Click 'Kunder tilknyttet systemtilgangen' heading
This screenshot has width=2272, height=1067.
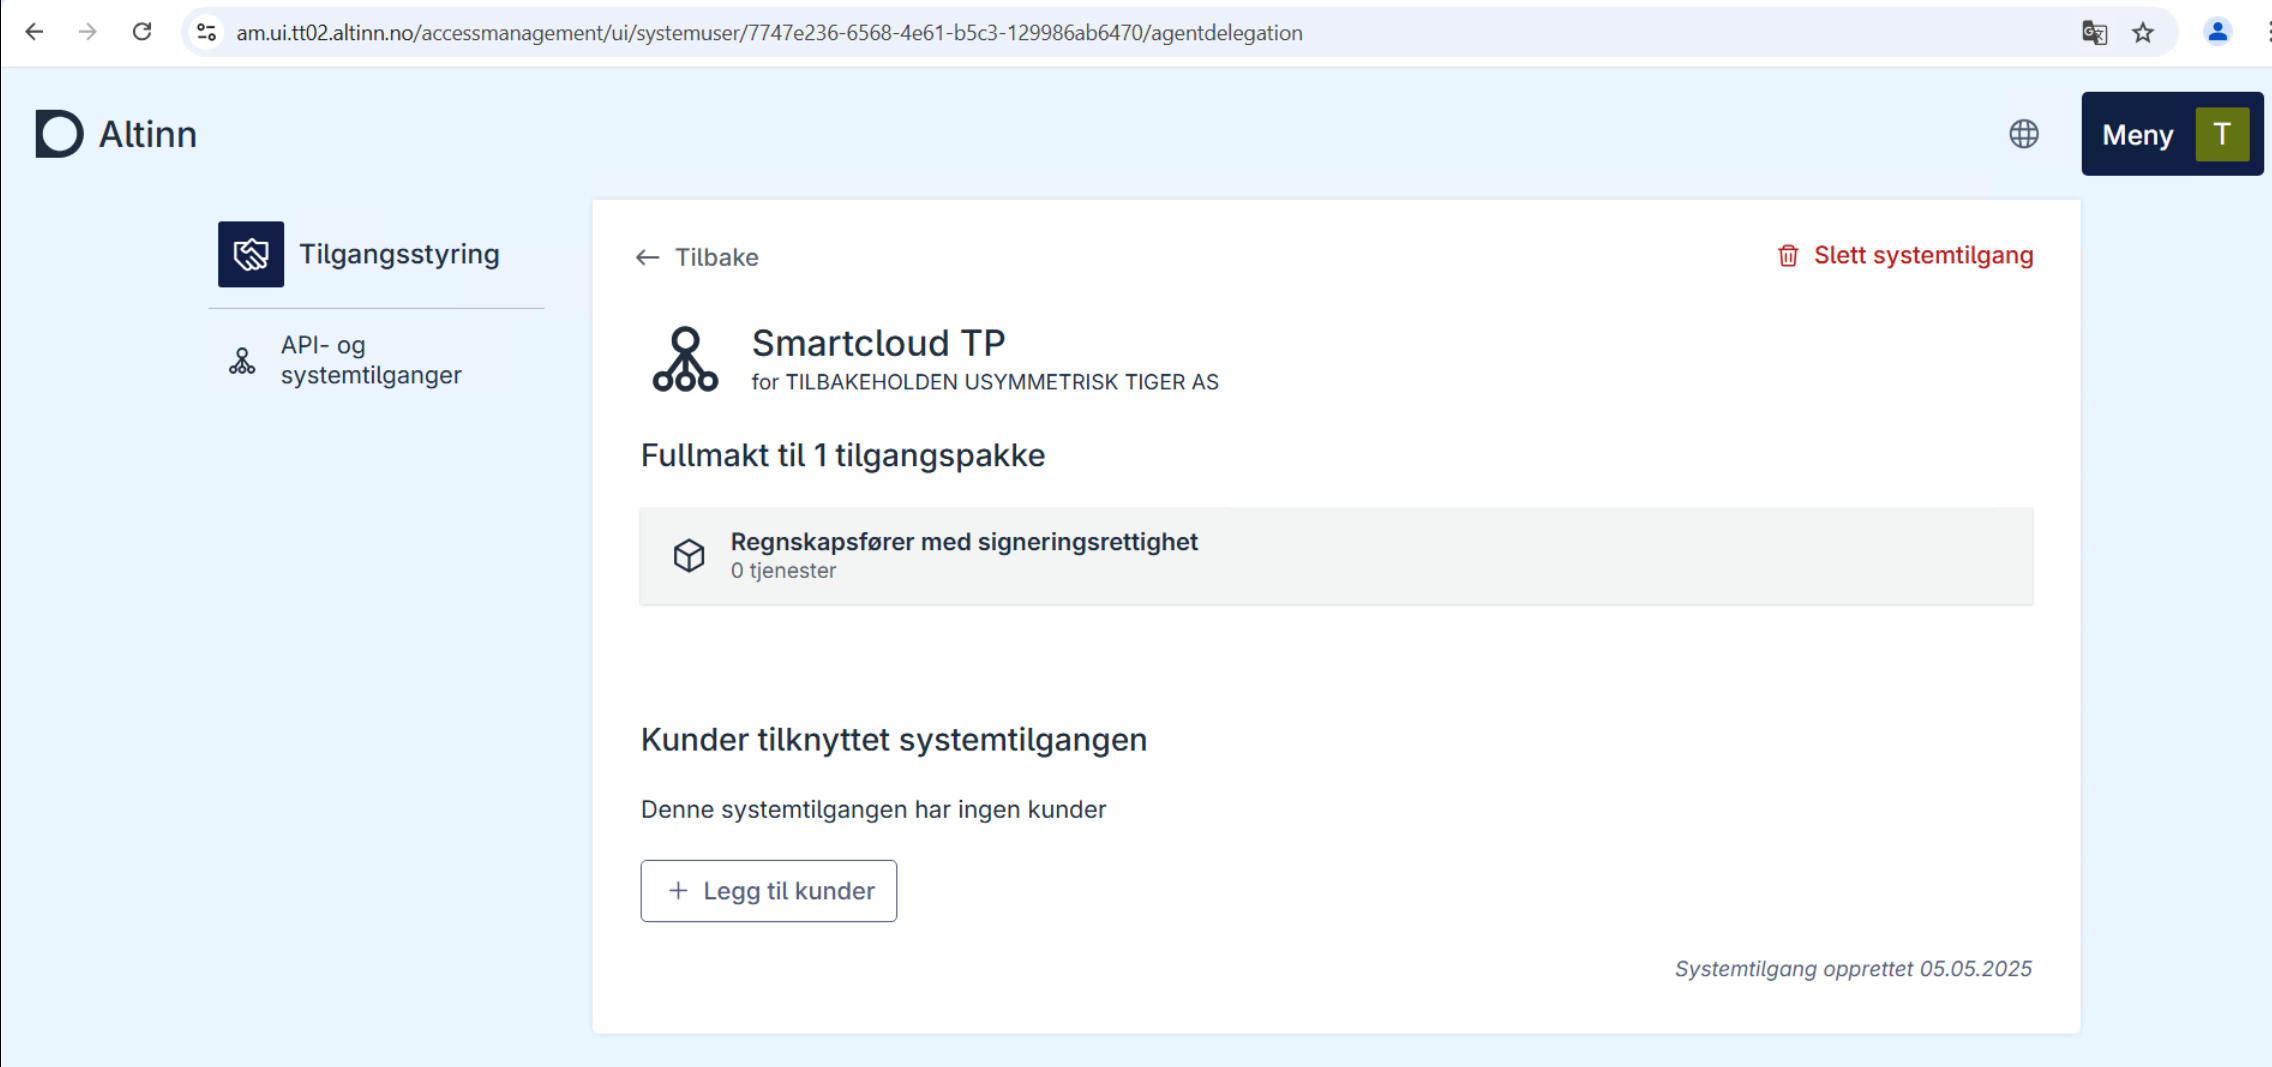point(894,739)
